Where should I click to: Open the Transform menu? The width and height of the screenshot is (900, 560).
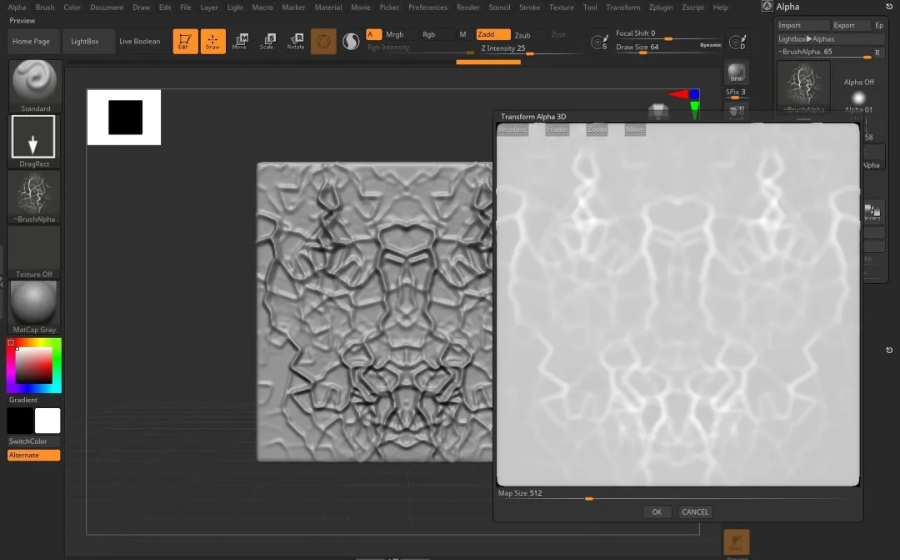point(623,7)
